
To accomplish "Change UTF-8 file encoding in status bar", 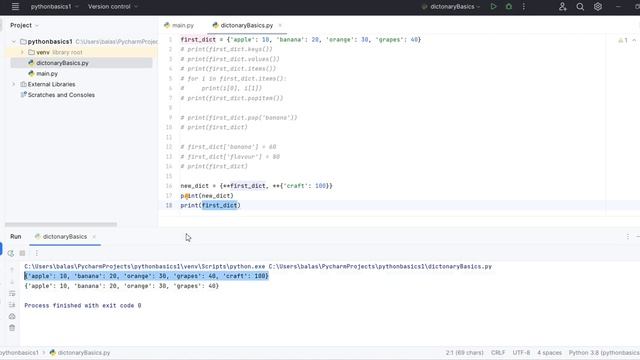I will coord(521,353).
